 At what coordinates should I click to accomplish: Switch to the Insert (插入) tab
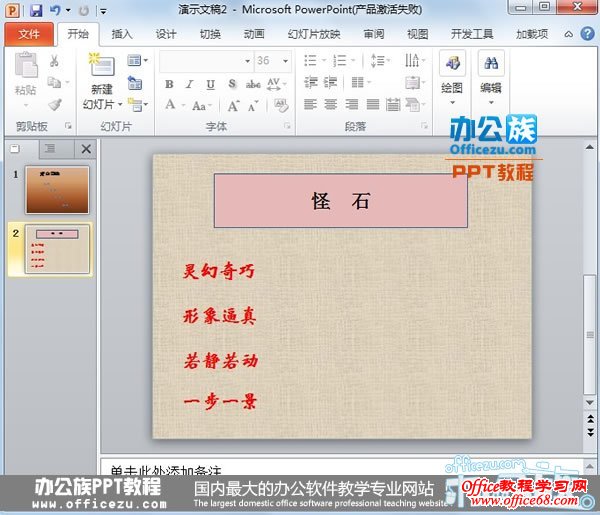point(122,34)
